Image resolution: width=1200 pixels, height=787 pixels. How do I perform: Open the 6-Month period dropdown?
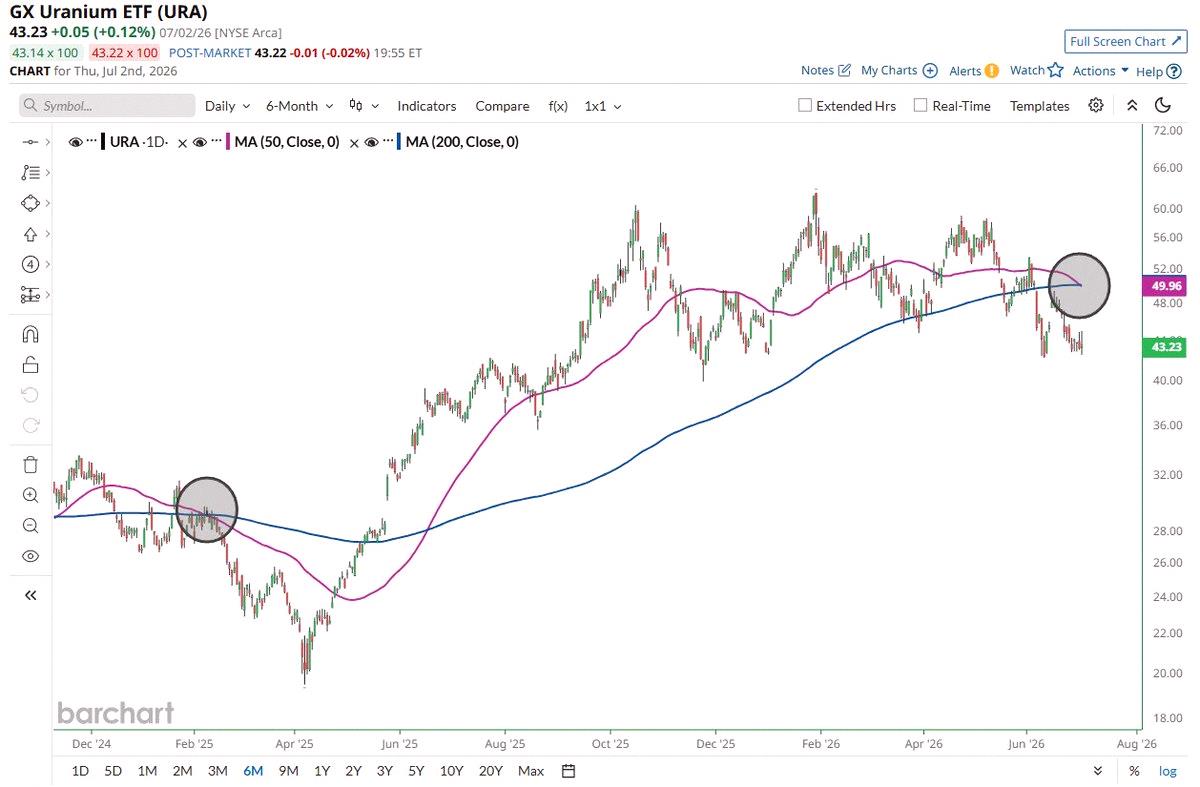tap(298, 105)
